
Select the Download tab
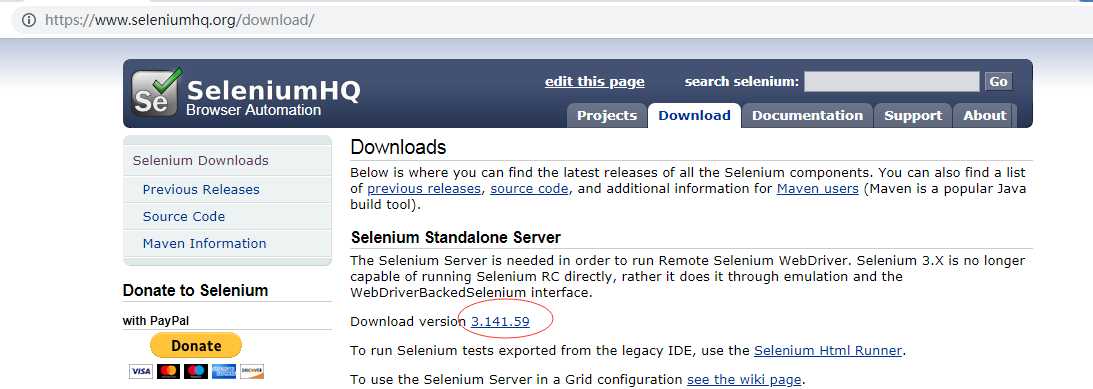point(694,116)
